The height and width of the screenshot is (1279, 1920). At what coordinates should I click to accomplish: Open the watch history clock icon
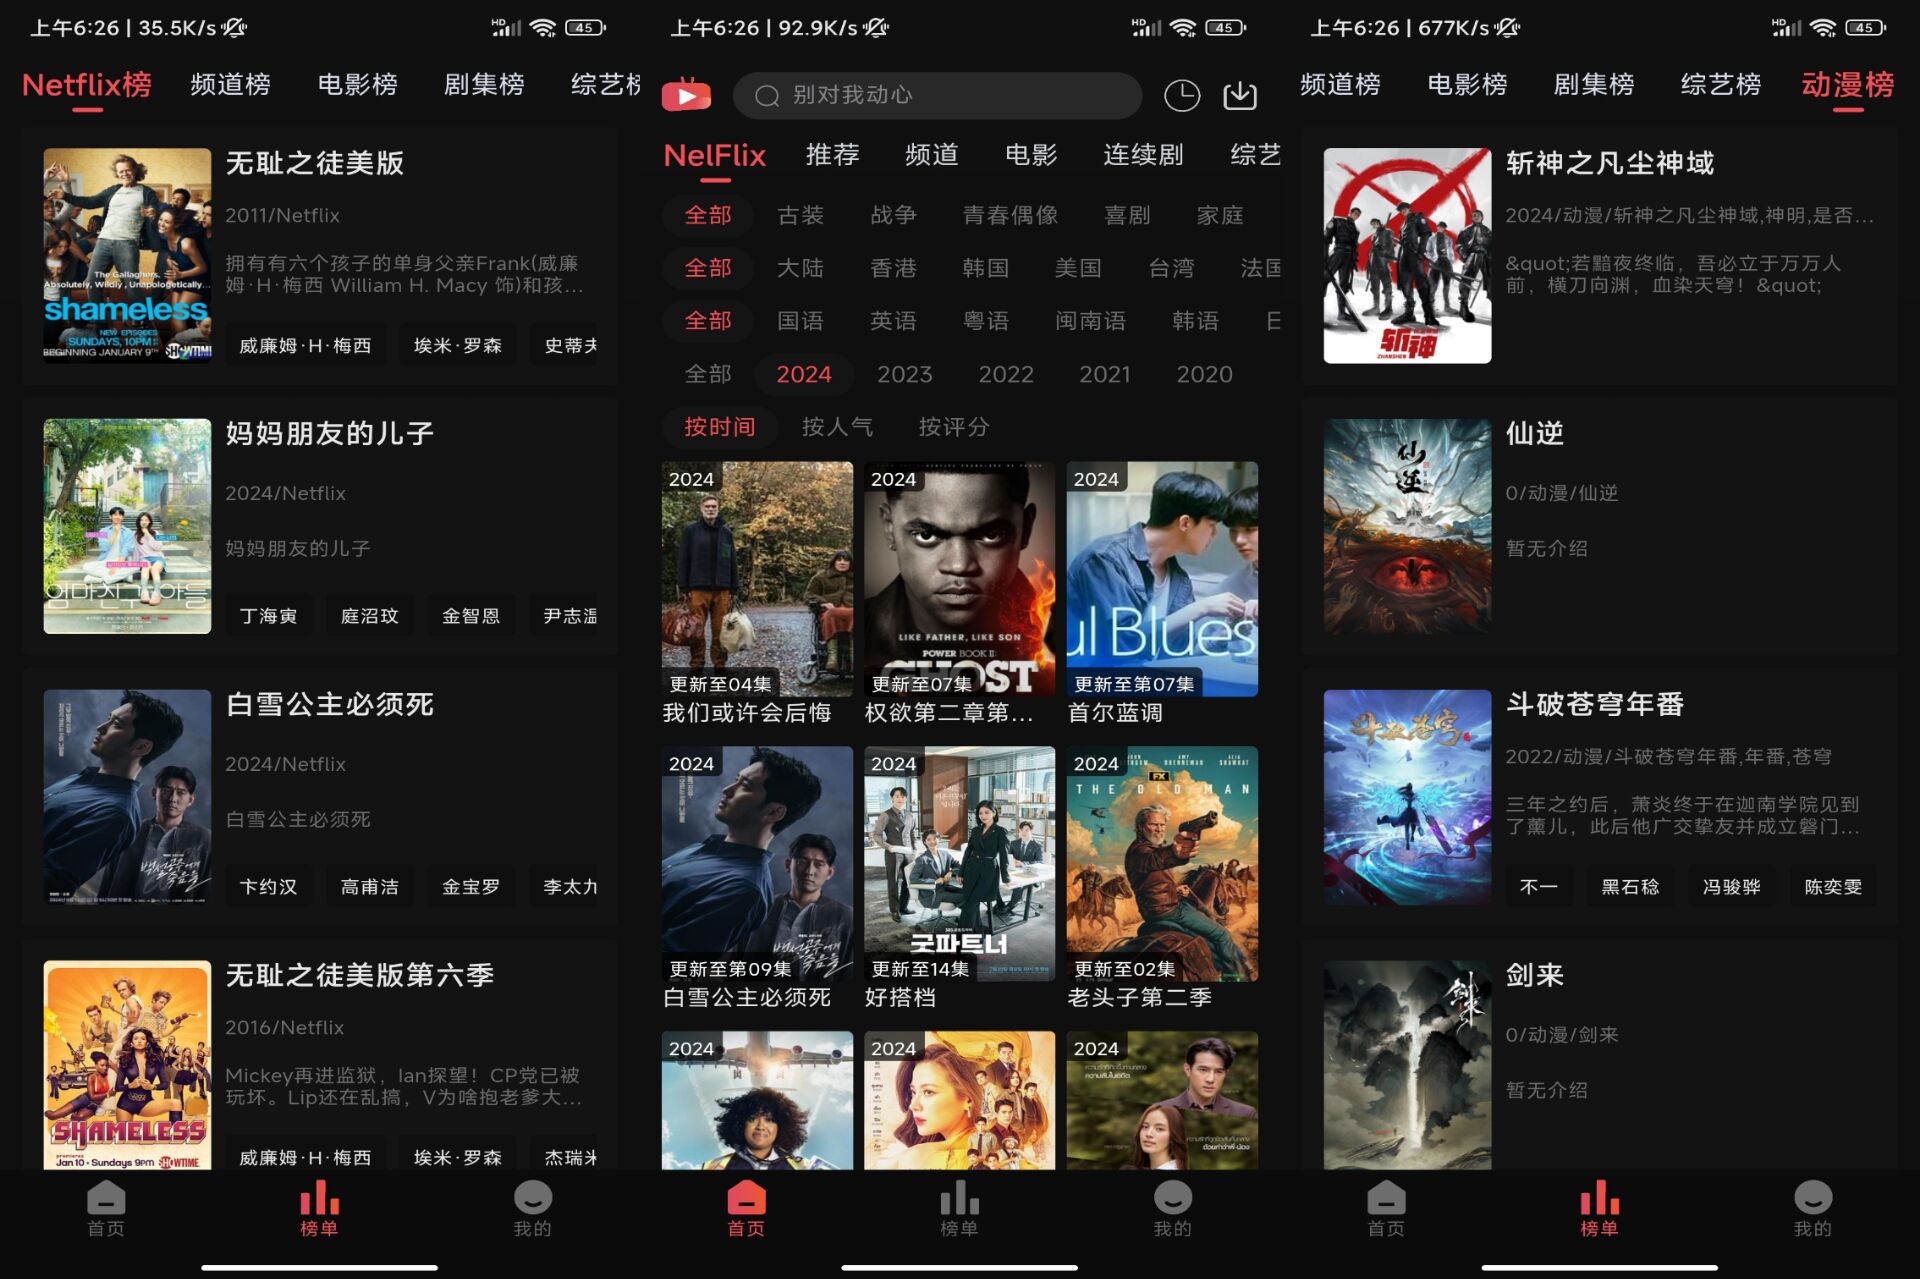pos(1182,95)
